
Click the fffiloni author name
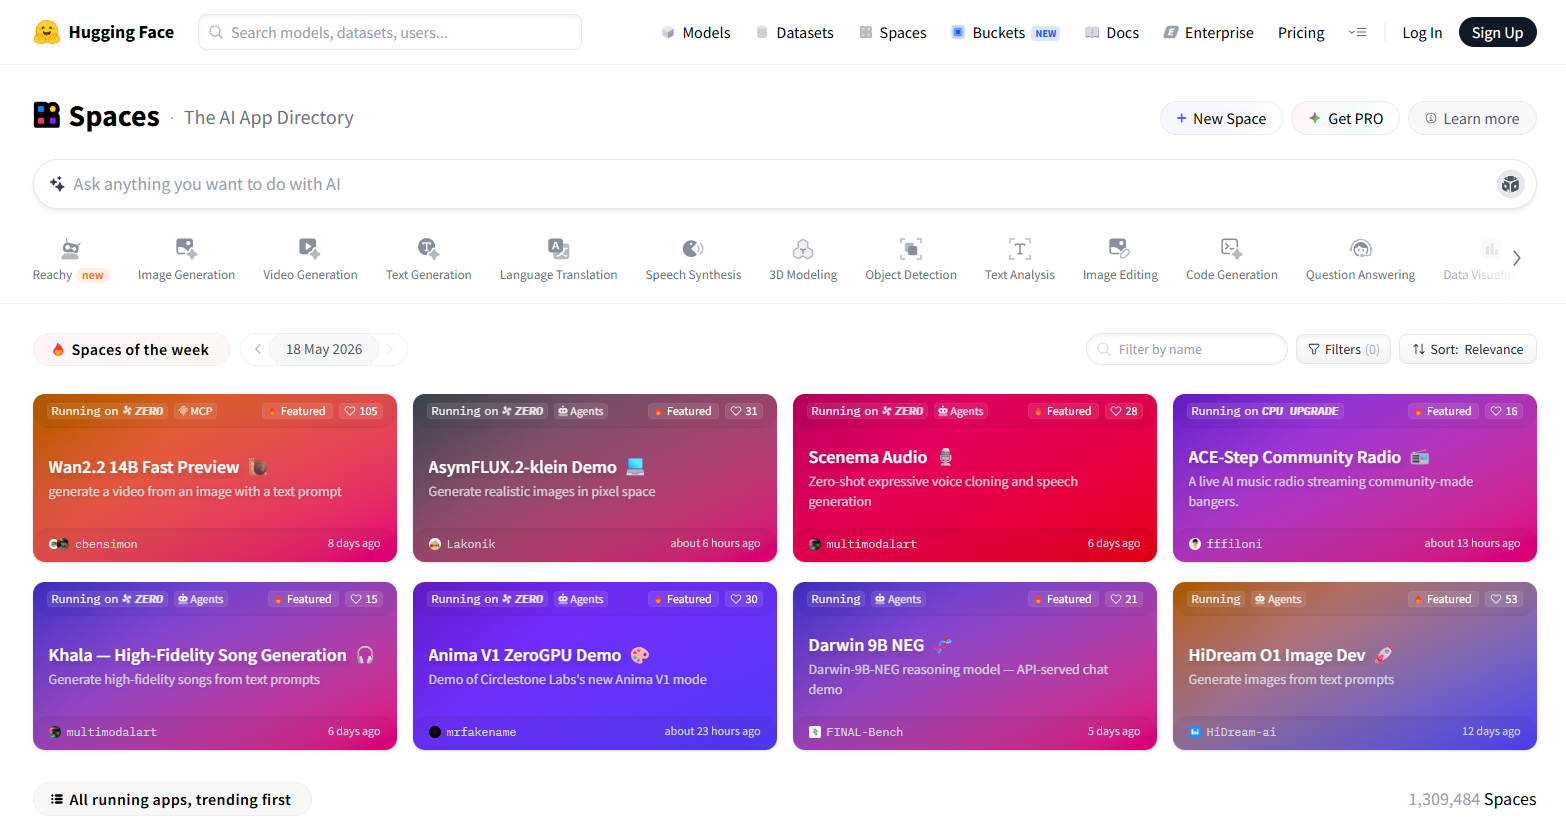[1234, 544]
